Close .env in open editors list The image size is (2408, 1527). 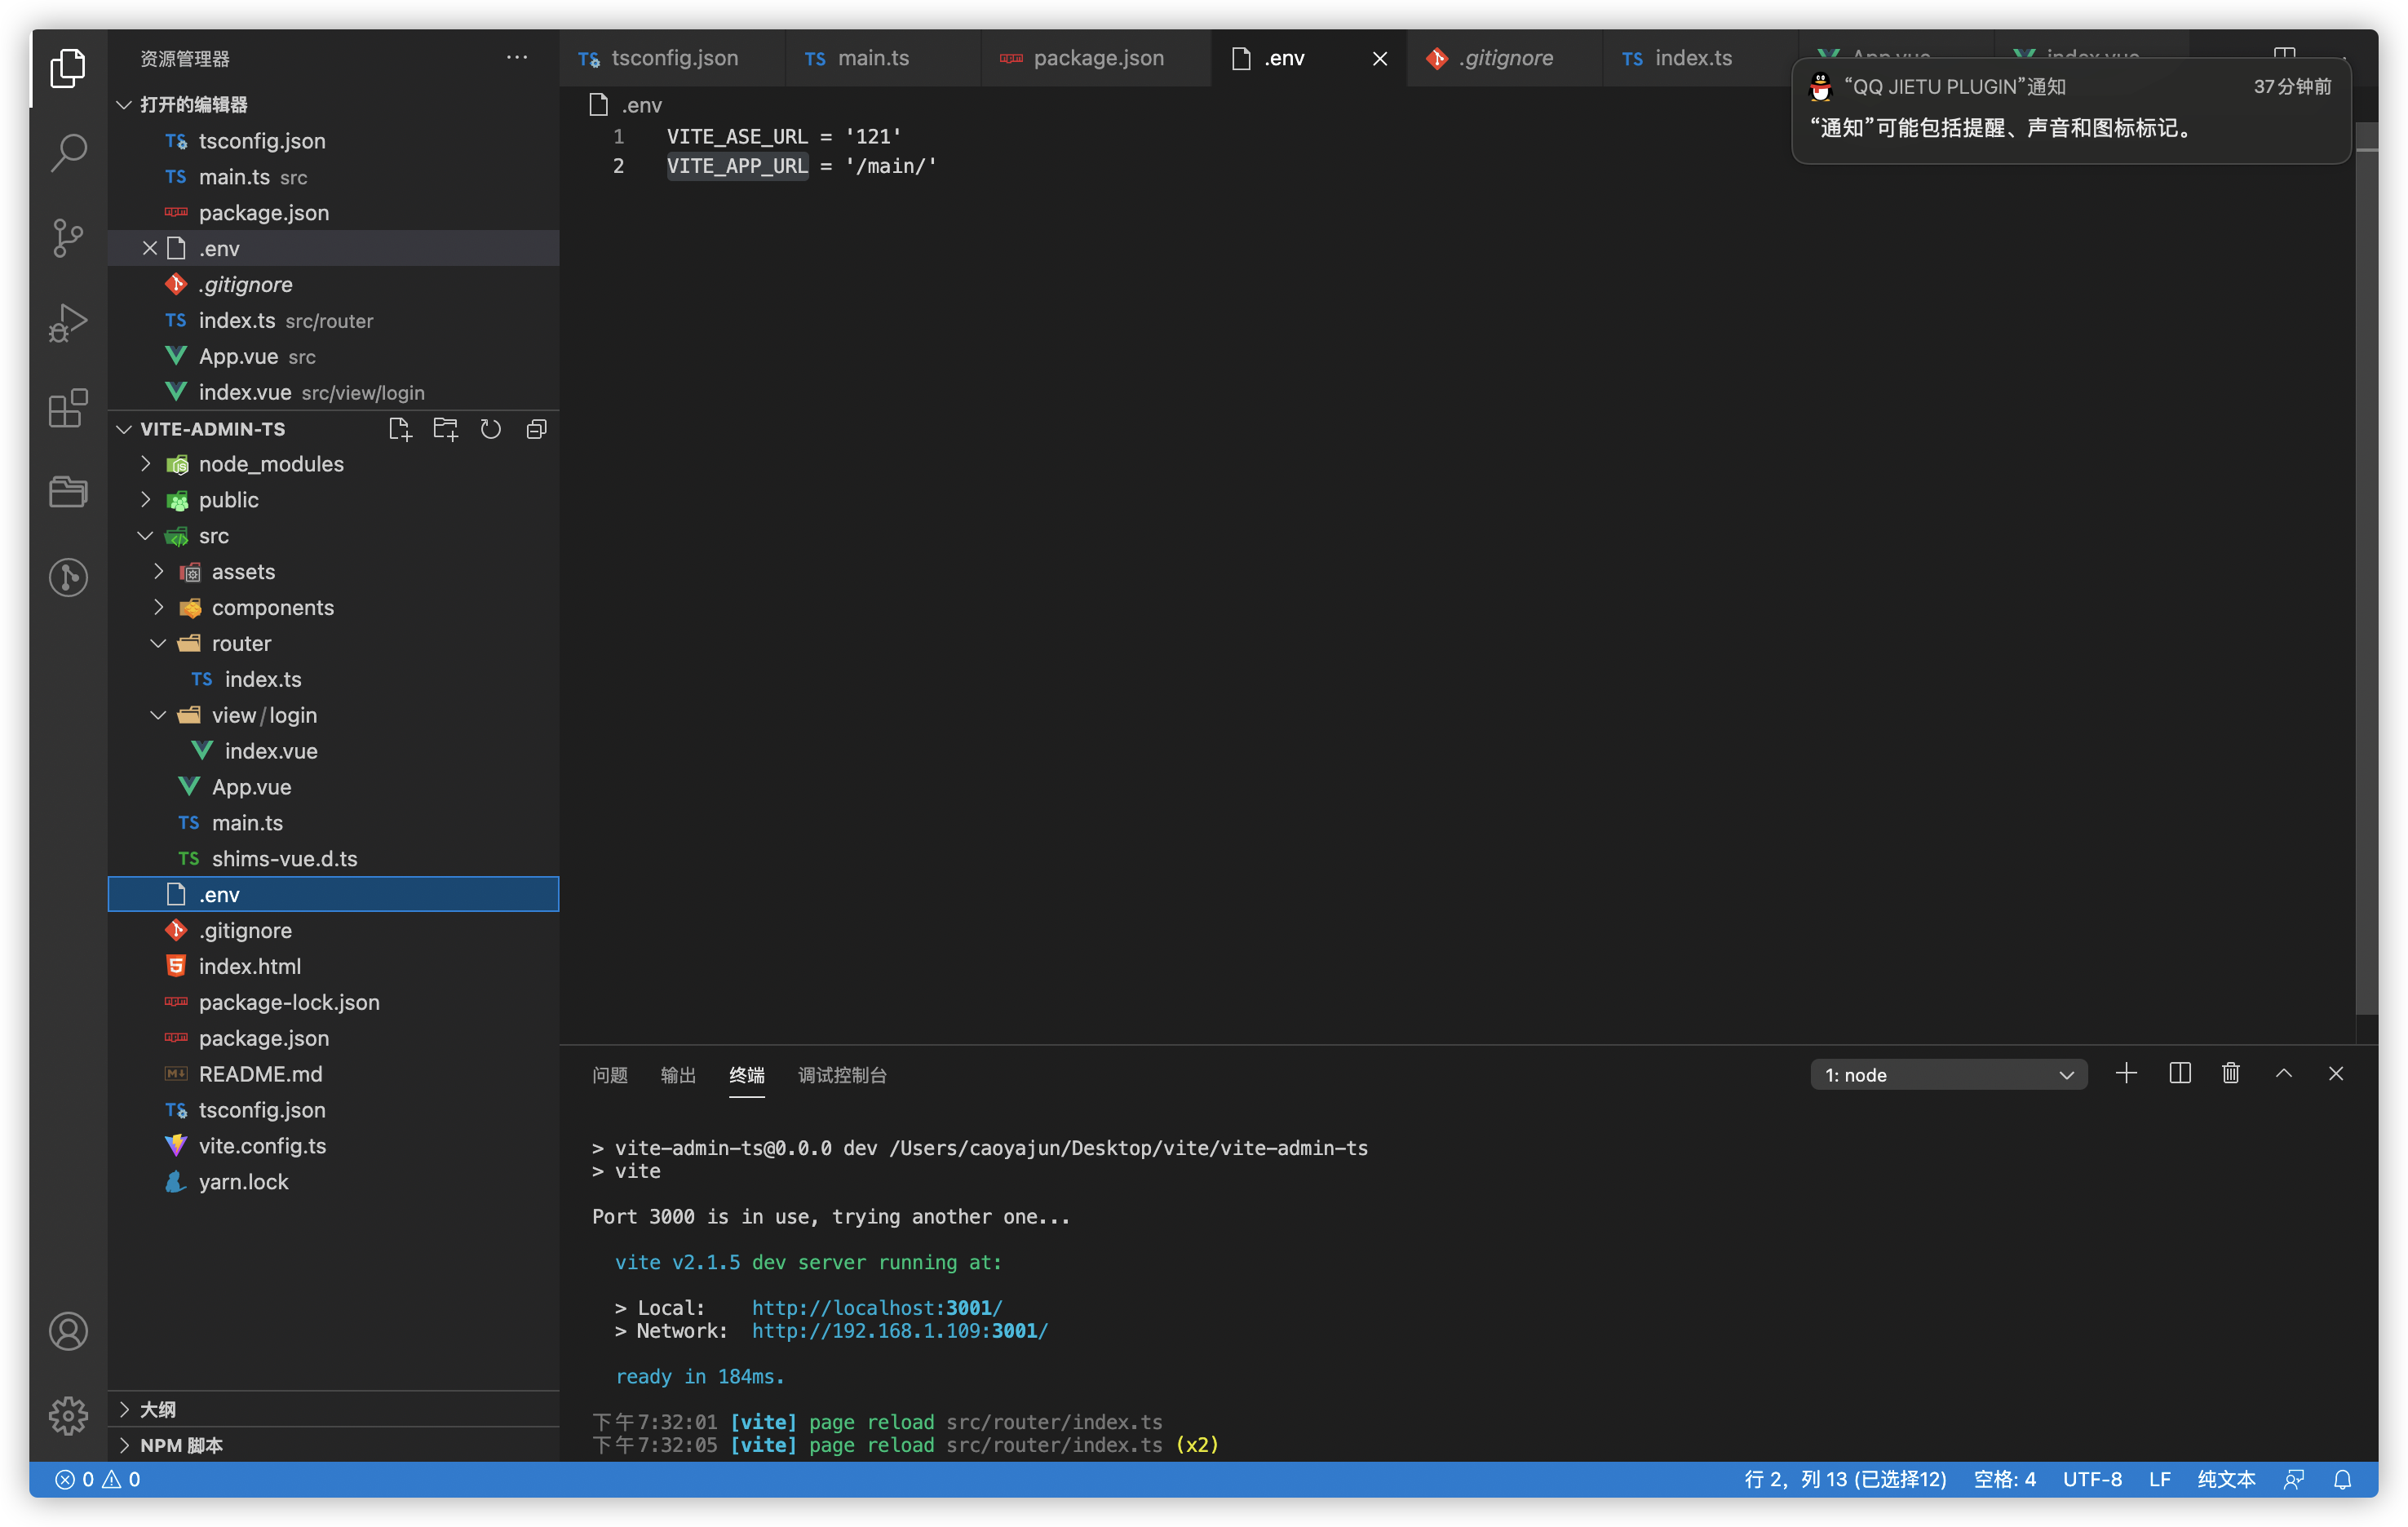150,248
